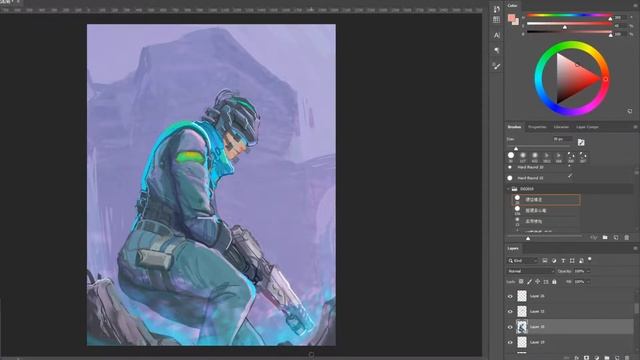Open the Paragraph panel icon
640x360 pixels.
click(x=496, y=50)
